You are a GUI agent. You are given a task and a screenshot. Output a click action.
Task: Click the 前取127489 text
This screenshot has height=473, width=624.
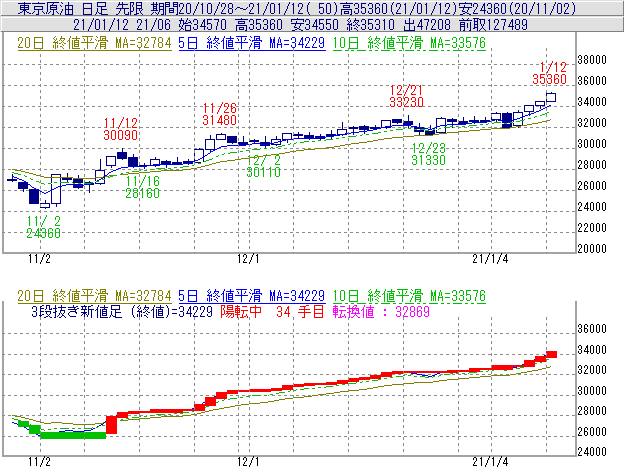click(x=493, y=25)
